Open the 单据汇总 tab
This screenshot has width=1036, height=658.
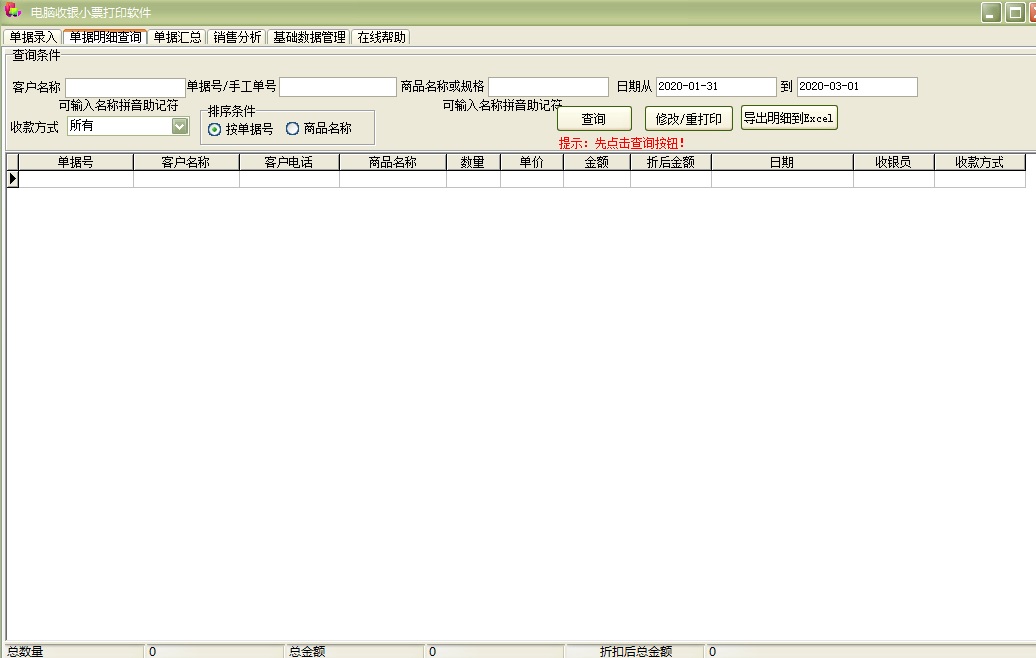177,37
